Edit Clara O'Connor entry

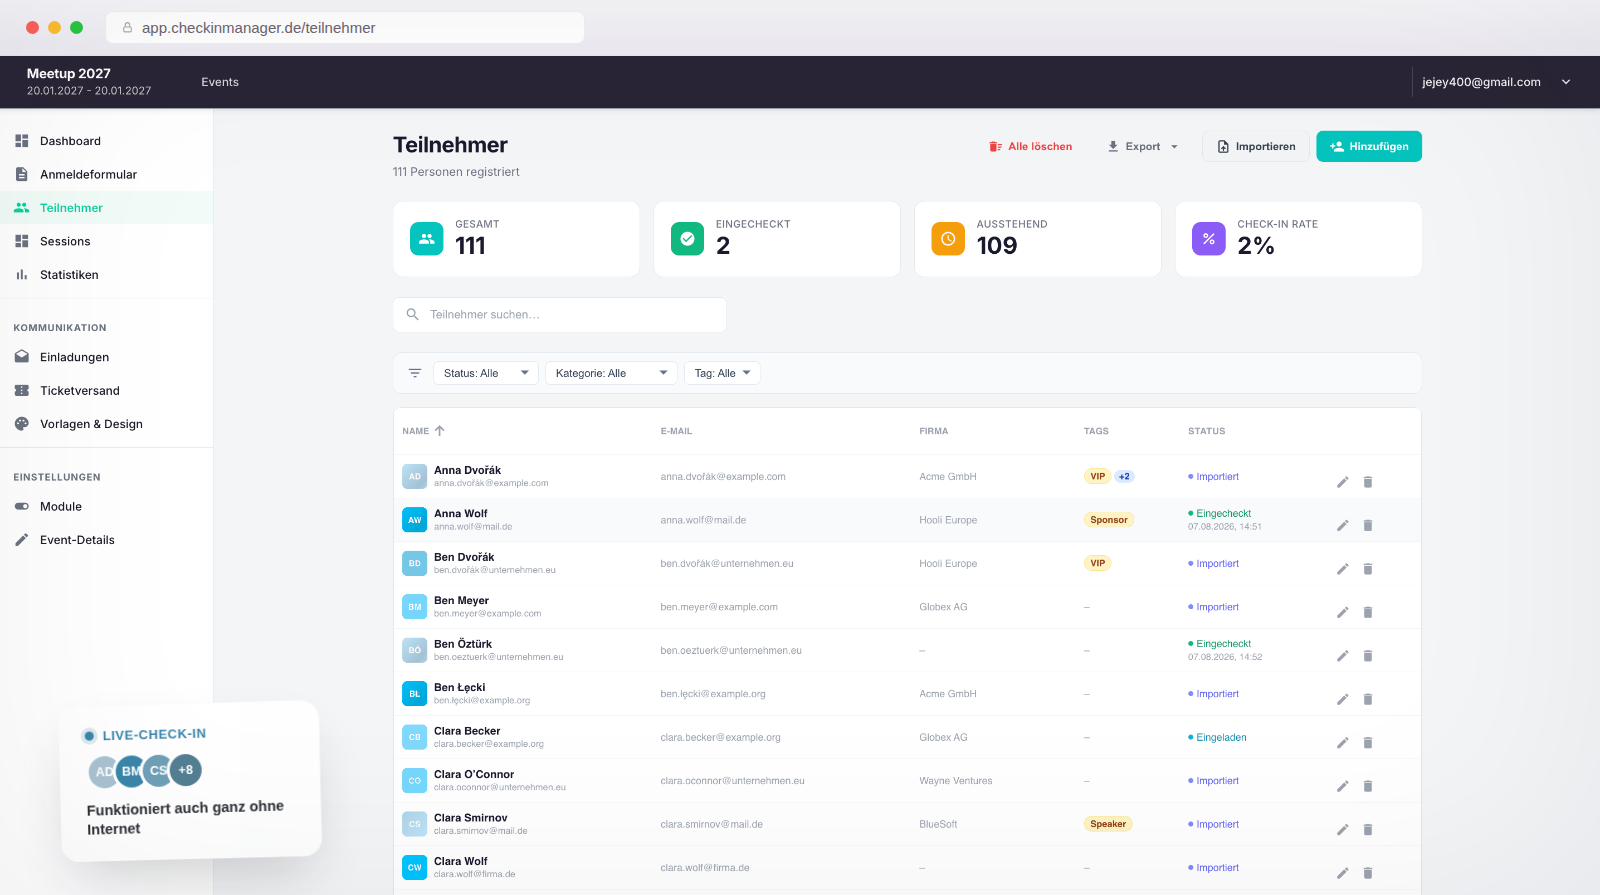[1343, 786]
